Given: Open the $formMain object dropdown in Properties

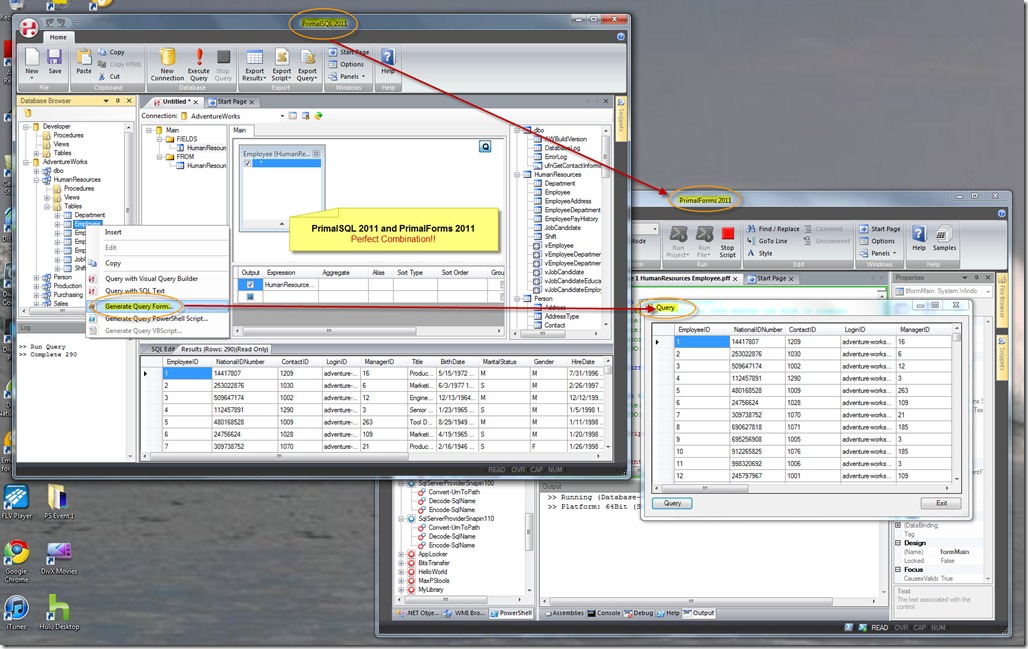Looking at the screenshot, I should coord(988,291).
